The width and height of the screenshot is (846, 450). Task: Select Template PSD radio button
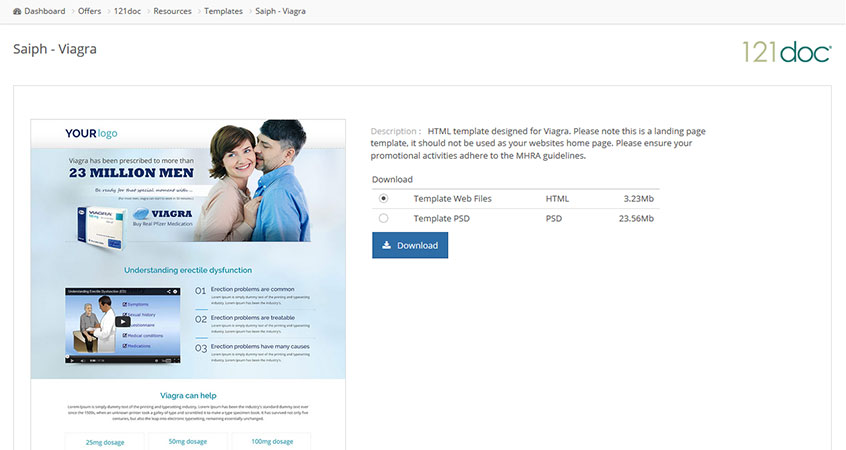click(383, 219)
